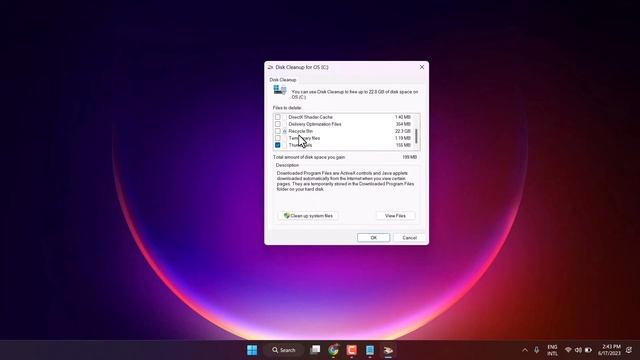640x360 pixels.
Task: Click the Disk Cleanup drive icon
Action: [x=280, y=90]
